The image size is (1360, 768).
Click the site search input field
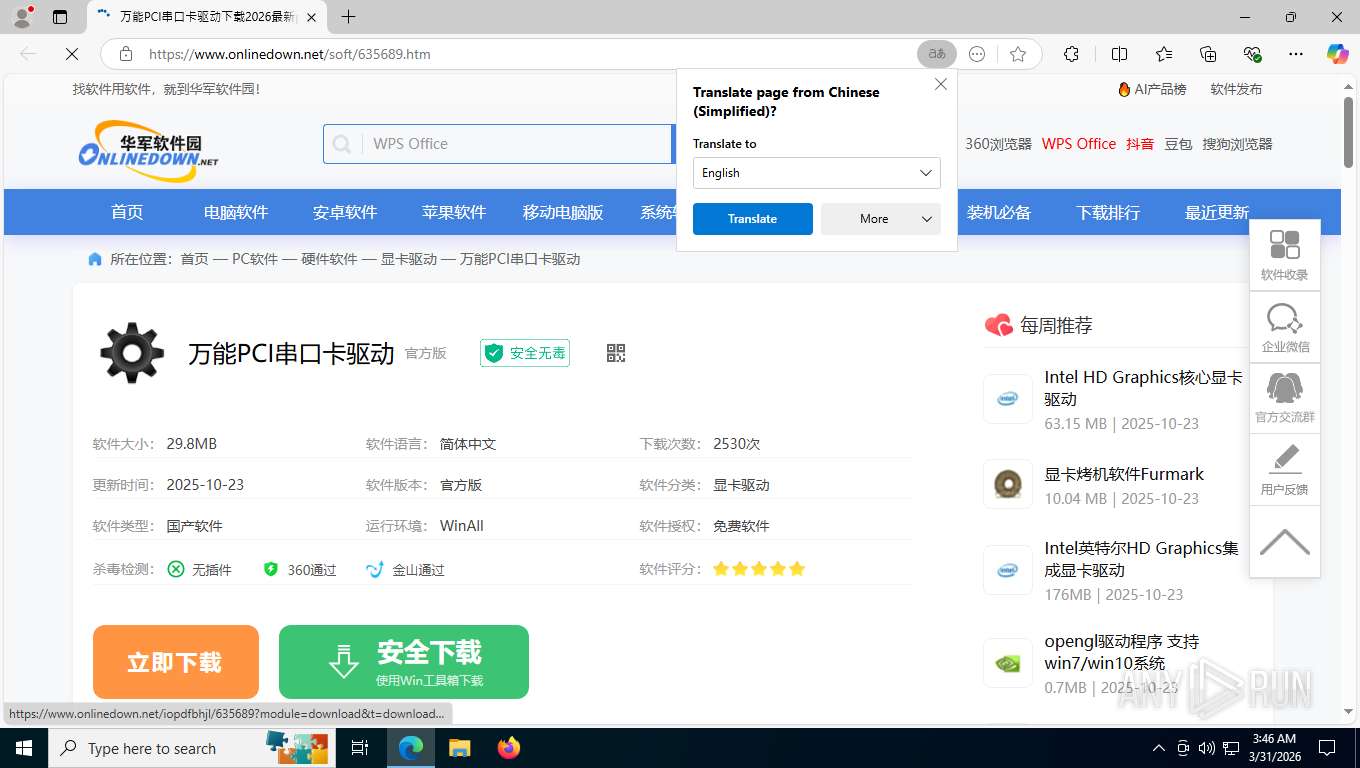click(514, 144)
